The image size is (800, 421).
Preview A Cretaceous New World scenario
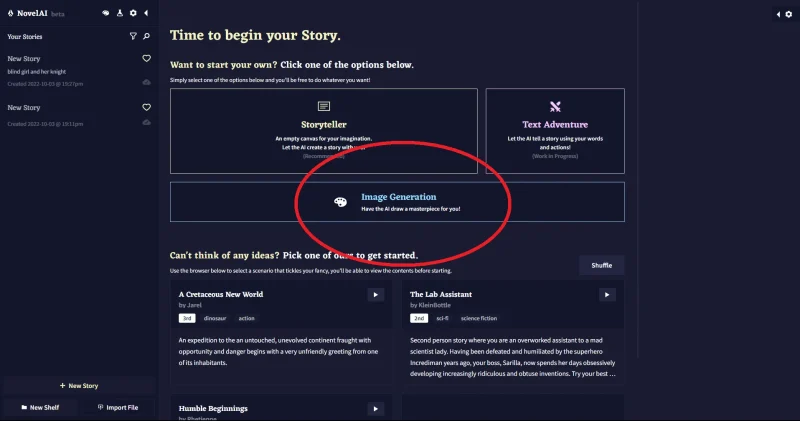pyautogui.click(x=376, y=294)
